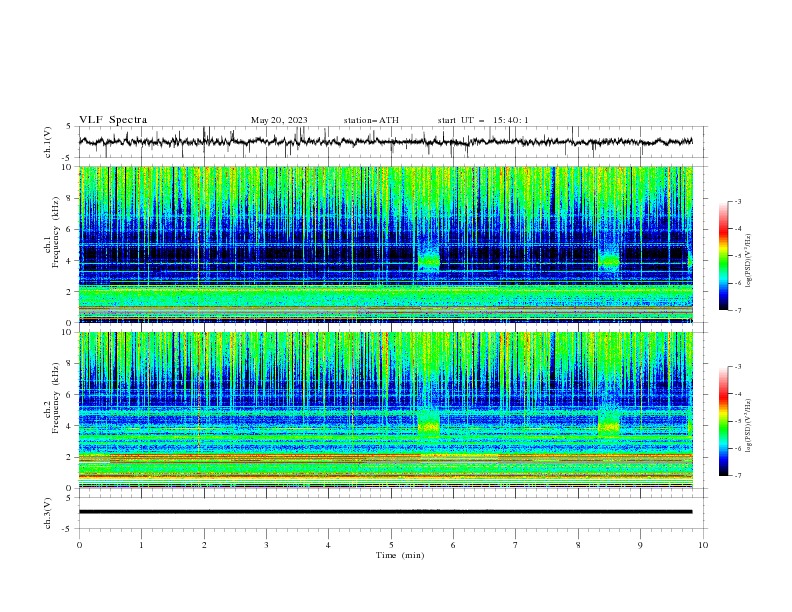Viewport: 792px width, 612px height.
Task: Click the time axis tick "0"
Action: (x=79, y=545)
